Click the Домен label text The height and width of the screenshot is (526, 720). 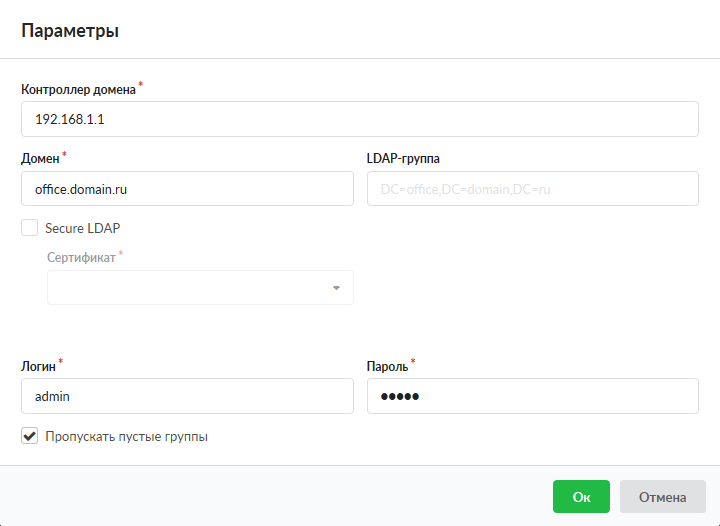pyautogui.click(x=40, y=158)
